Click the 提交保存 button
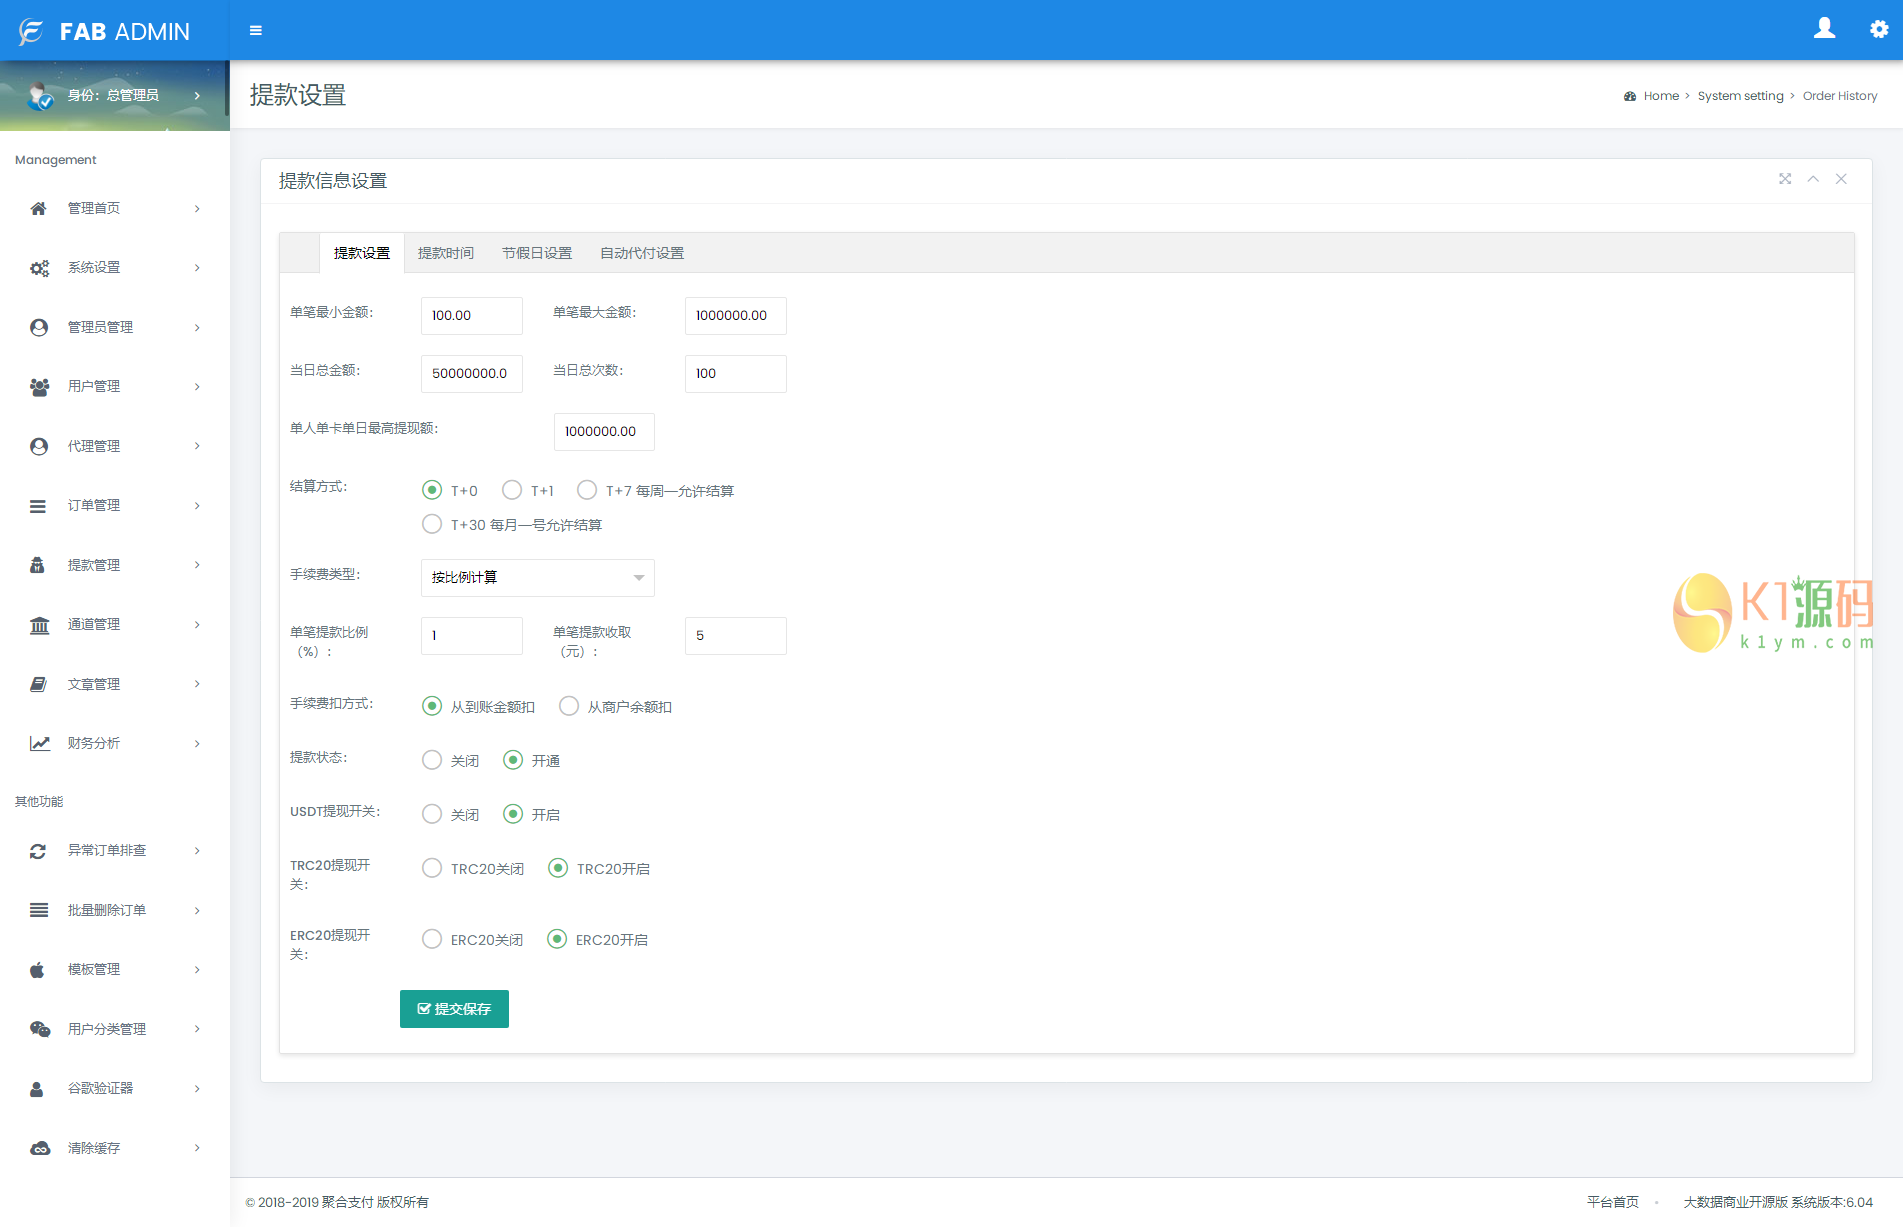The width and height of the screenshot is (1903, 1227). pyautogui.click(x=454, y=1009)
